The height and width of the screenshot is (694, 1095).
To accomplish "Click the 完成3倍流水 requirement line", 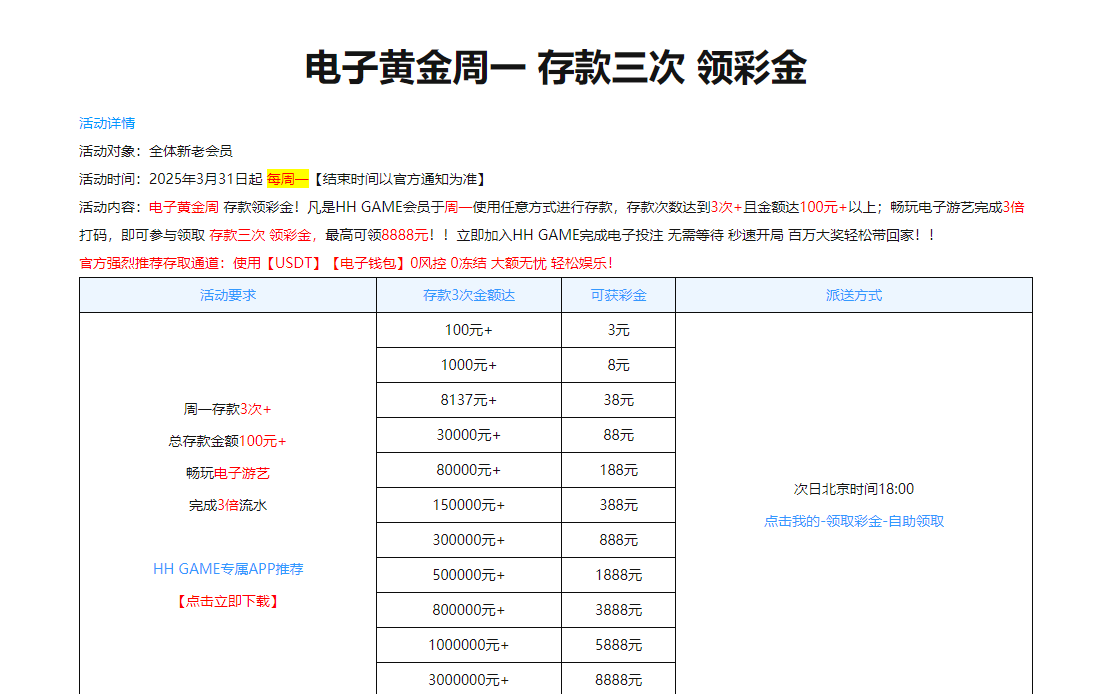I will point(228,505).
